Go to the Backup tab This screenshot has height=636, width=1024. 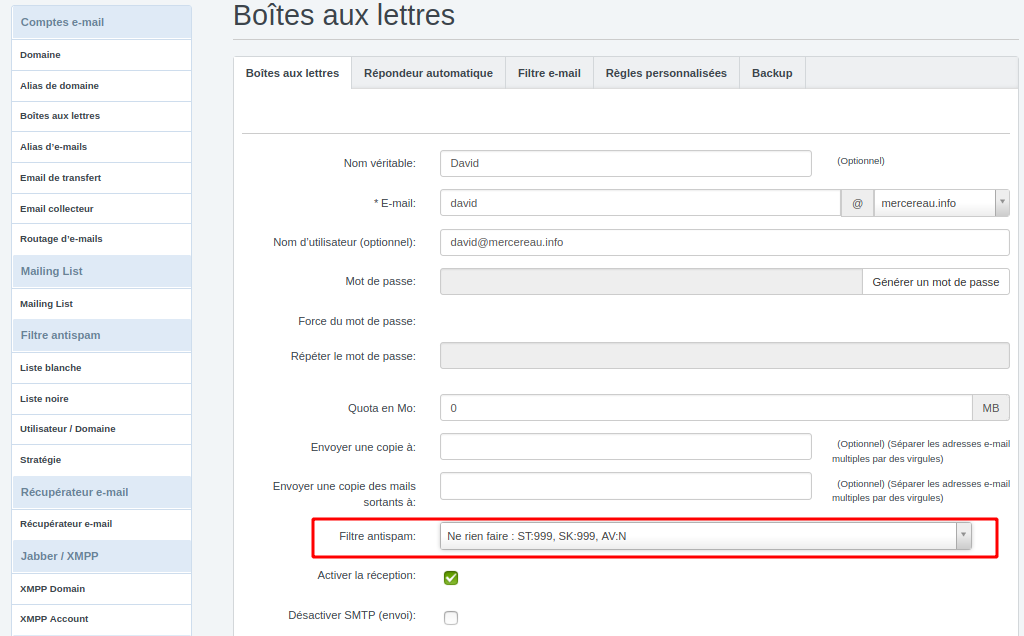point(772,73)
